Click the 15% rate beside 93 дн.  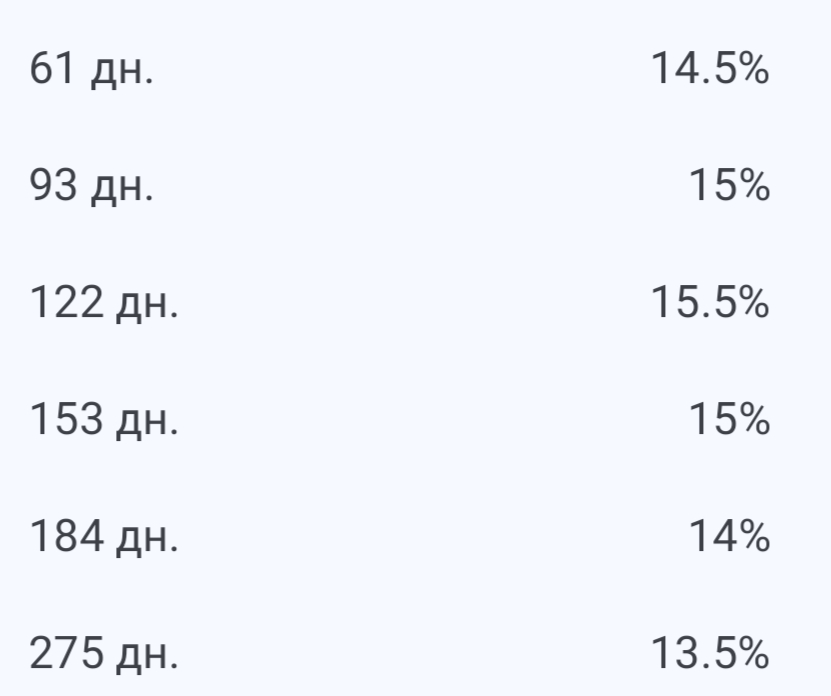728,188
